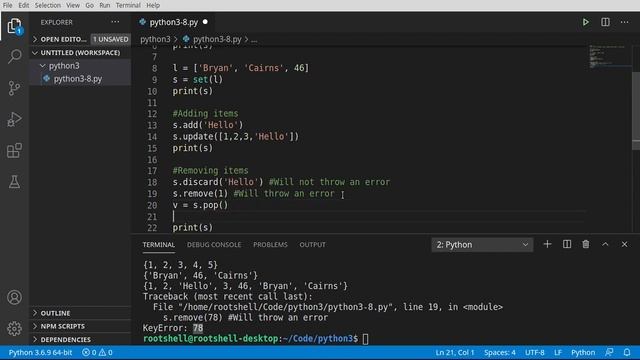Viewport: 640px width, 360px height.
Task: Open the File menu
Action: 7,5
